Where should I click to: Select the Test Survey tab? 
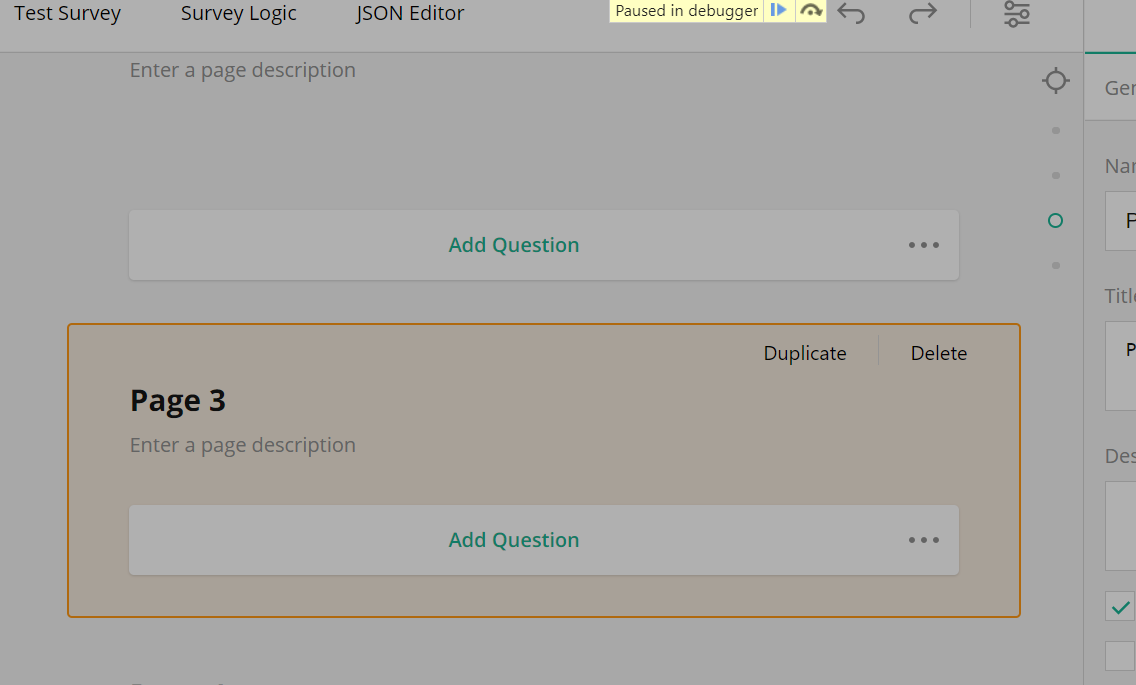(66, 13)
